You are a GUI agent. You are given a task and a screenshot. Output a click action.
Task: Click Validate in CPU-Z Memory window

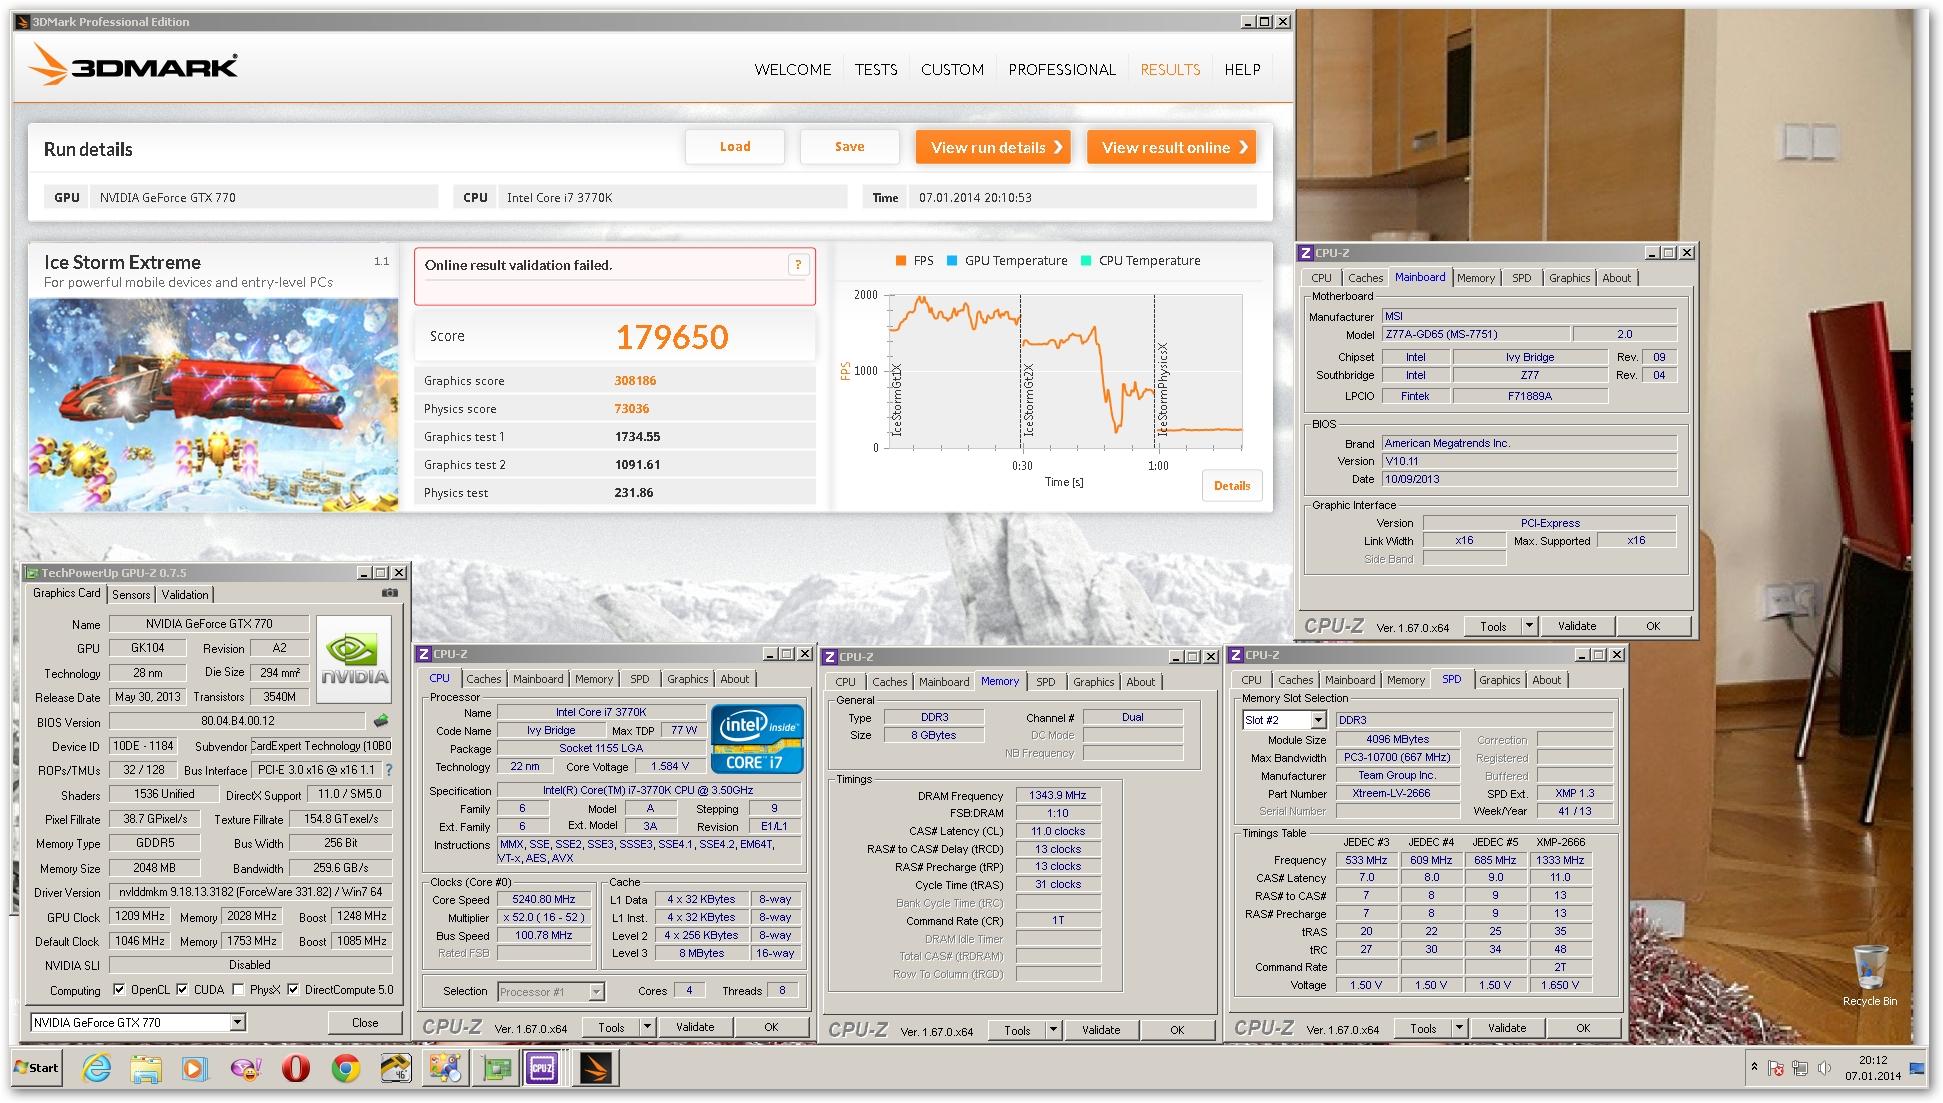click(x=1101, y=1030)
